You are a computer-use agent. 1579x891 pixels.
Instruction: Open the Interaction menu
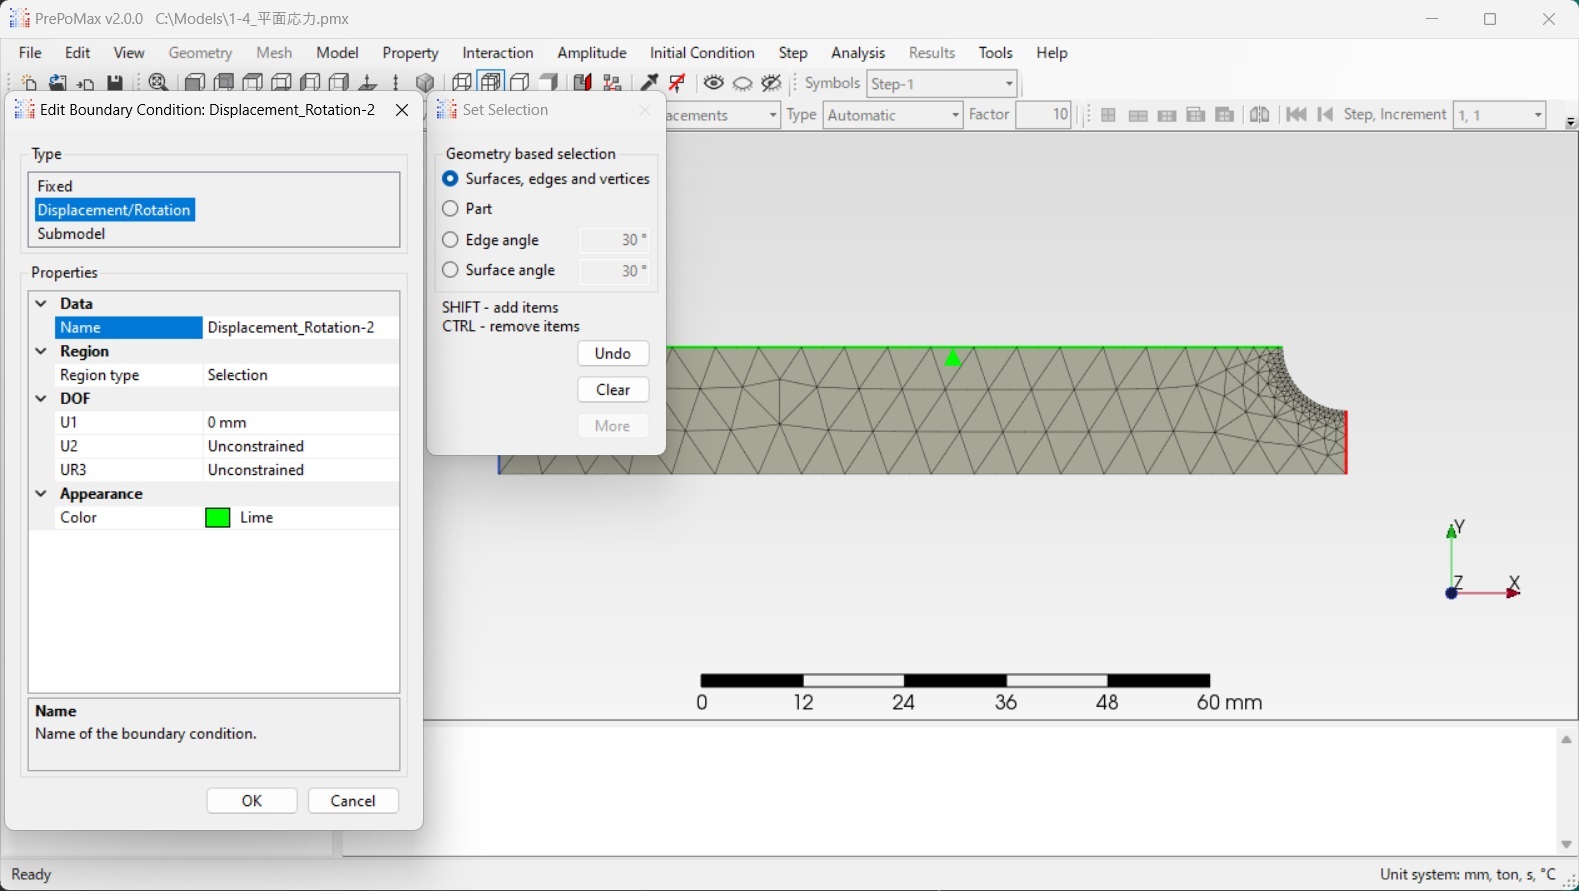click(x=498, y=53)
